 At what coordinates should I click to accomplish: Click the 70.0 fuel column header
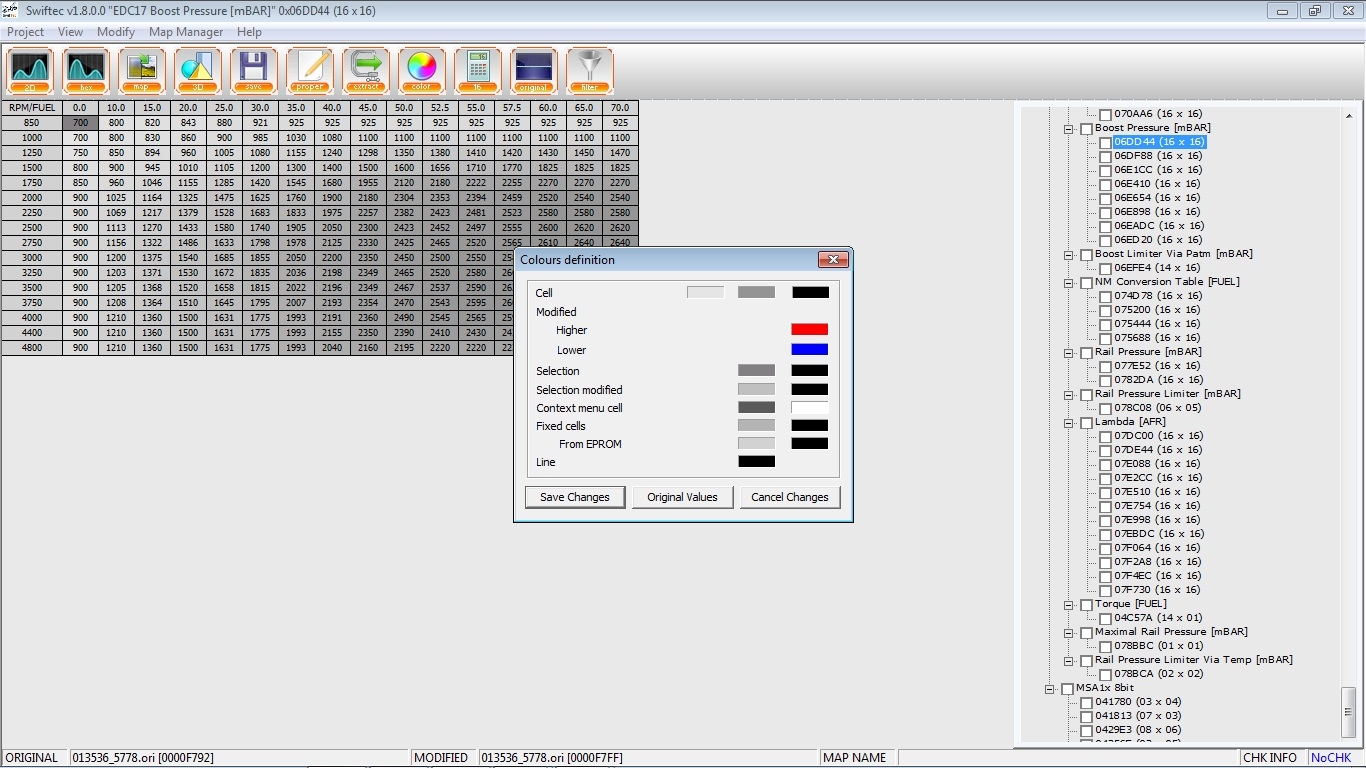point(620,108)
